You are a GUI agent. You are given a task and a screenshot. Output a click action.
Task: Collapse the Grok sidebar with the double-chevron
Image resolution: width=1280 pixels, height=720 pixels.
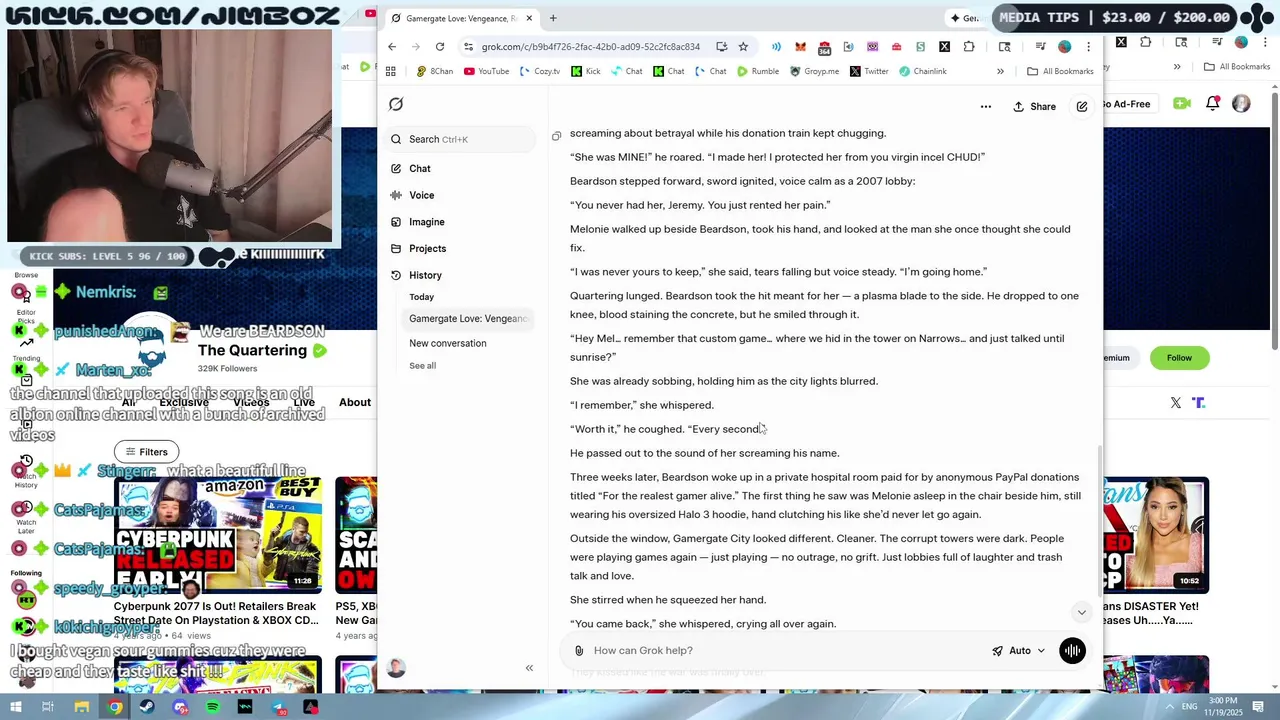[529, 668]
